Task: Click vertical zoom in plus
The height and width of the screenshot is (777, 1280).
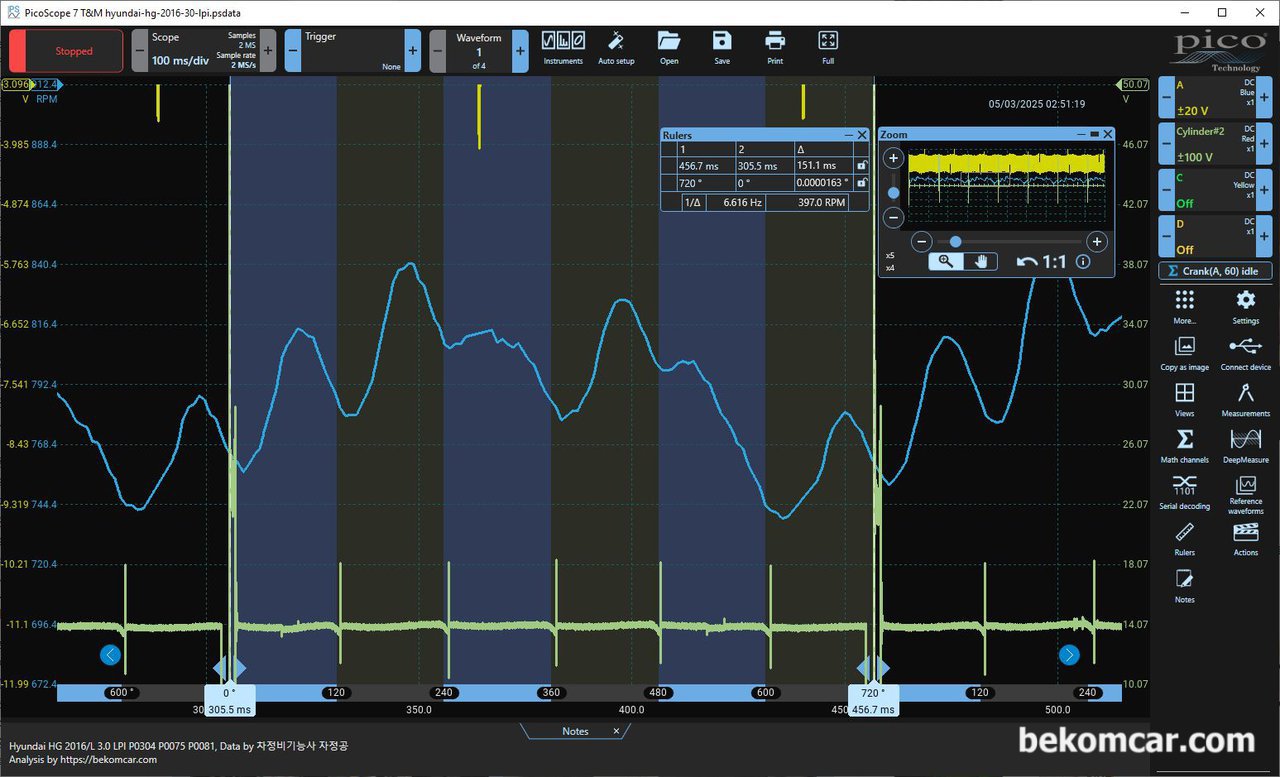Action: [894, 158]
